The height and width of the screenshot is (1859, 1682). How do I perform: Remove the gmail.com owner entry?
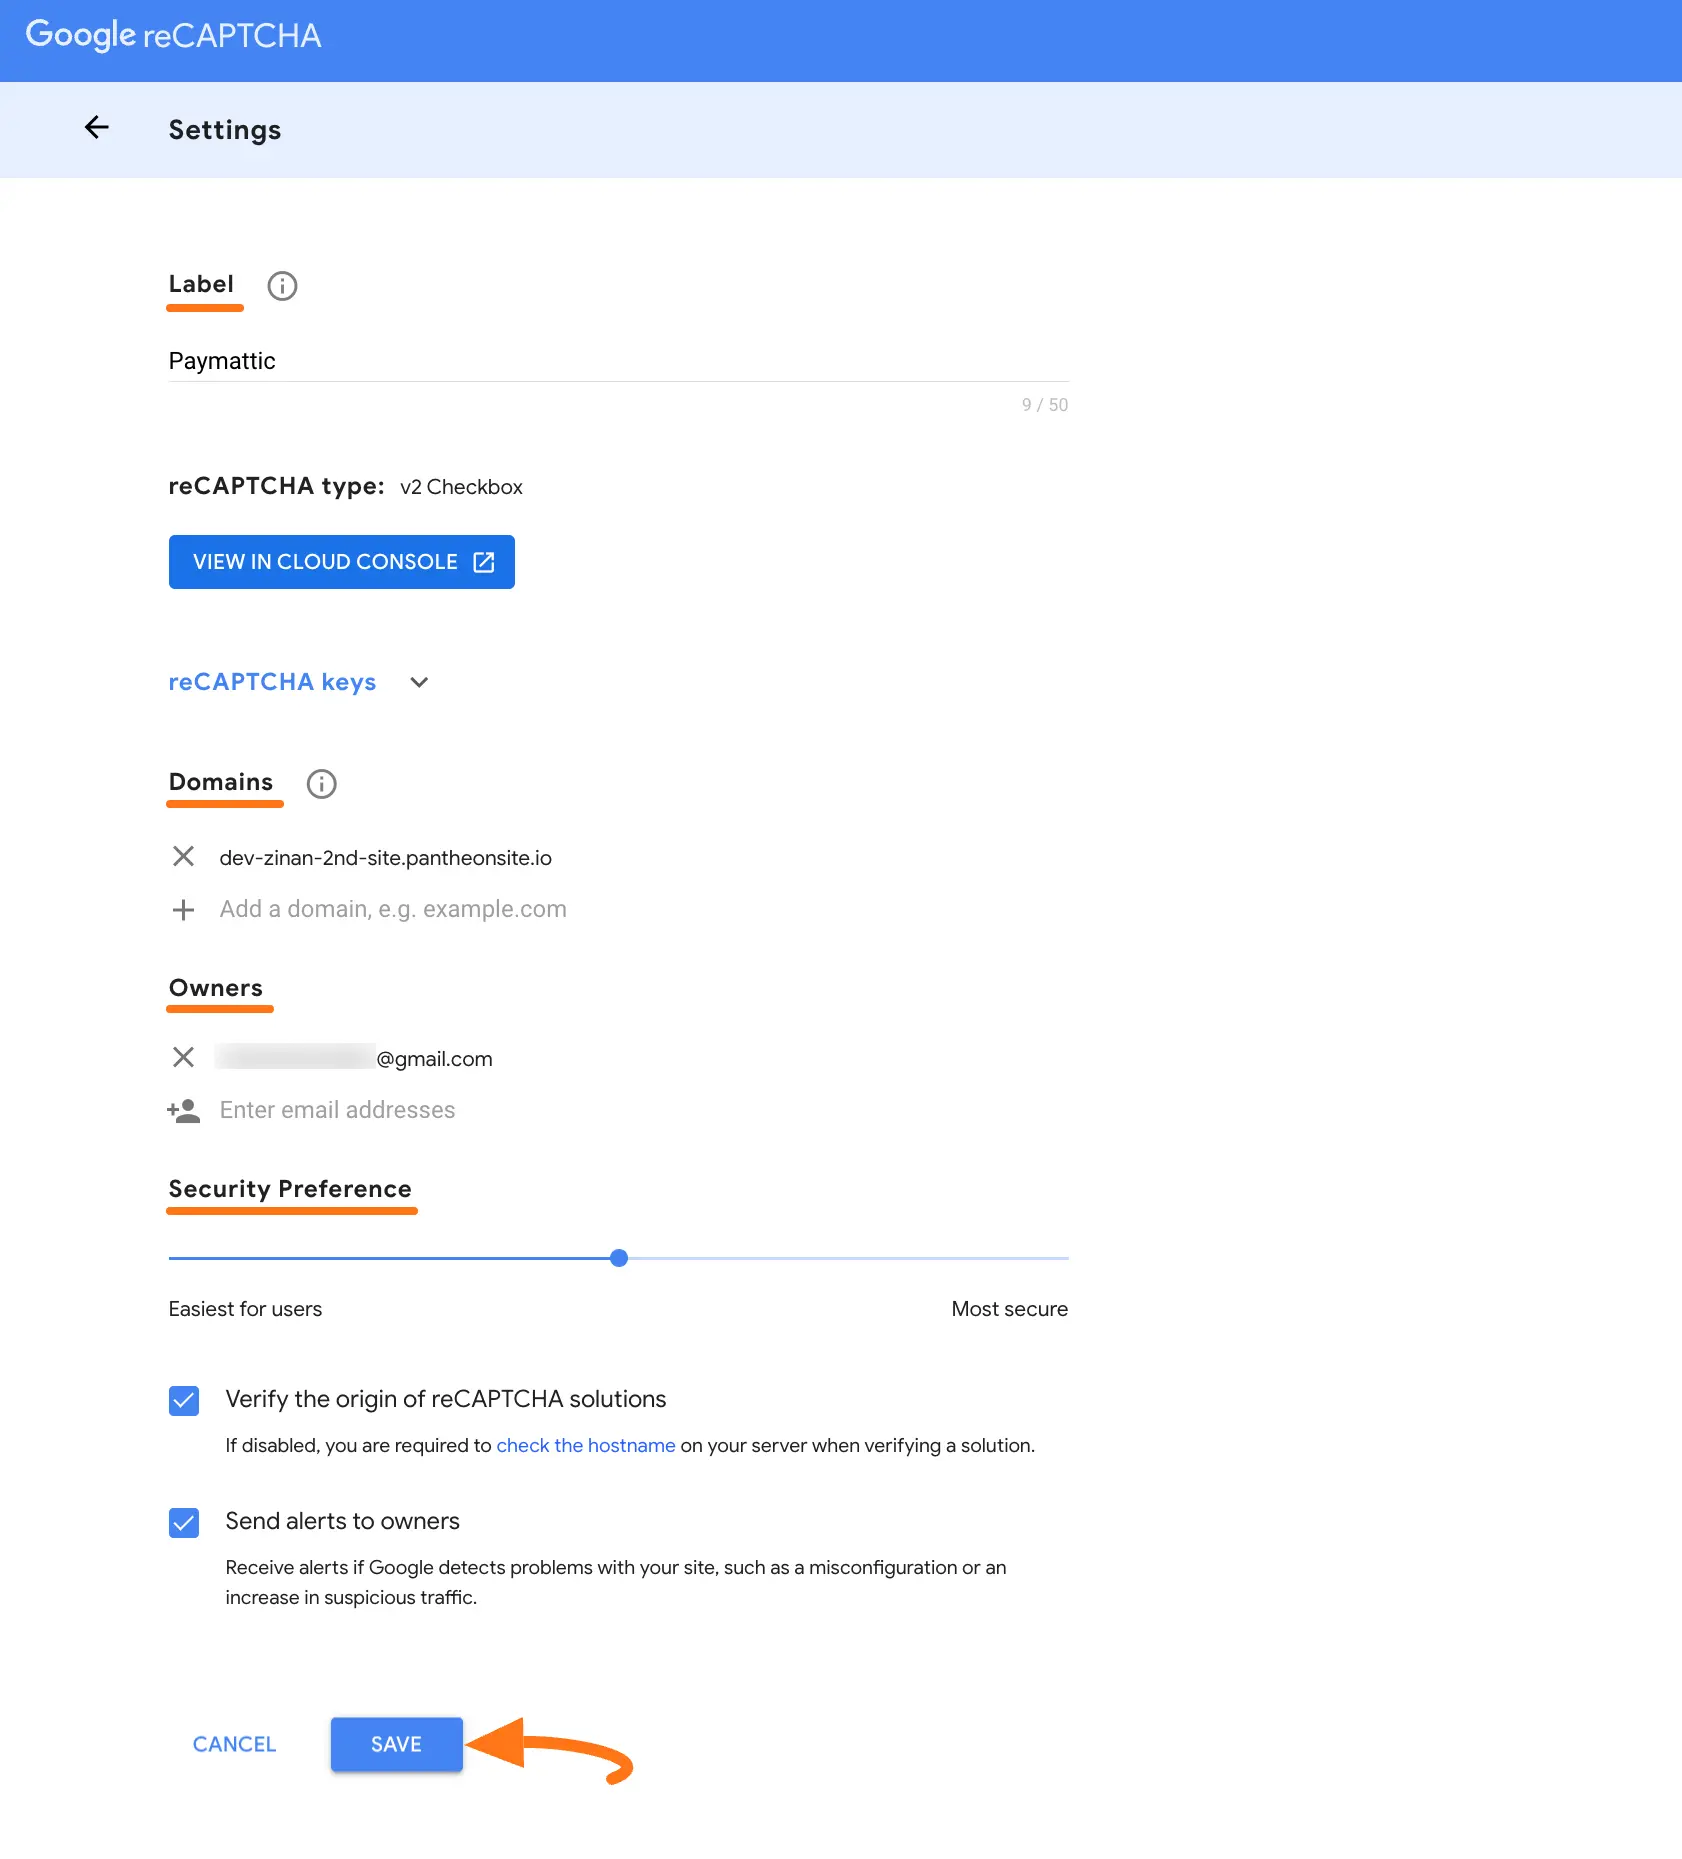[183, 1058]
